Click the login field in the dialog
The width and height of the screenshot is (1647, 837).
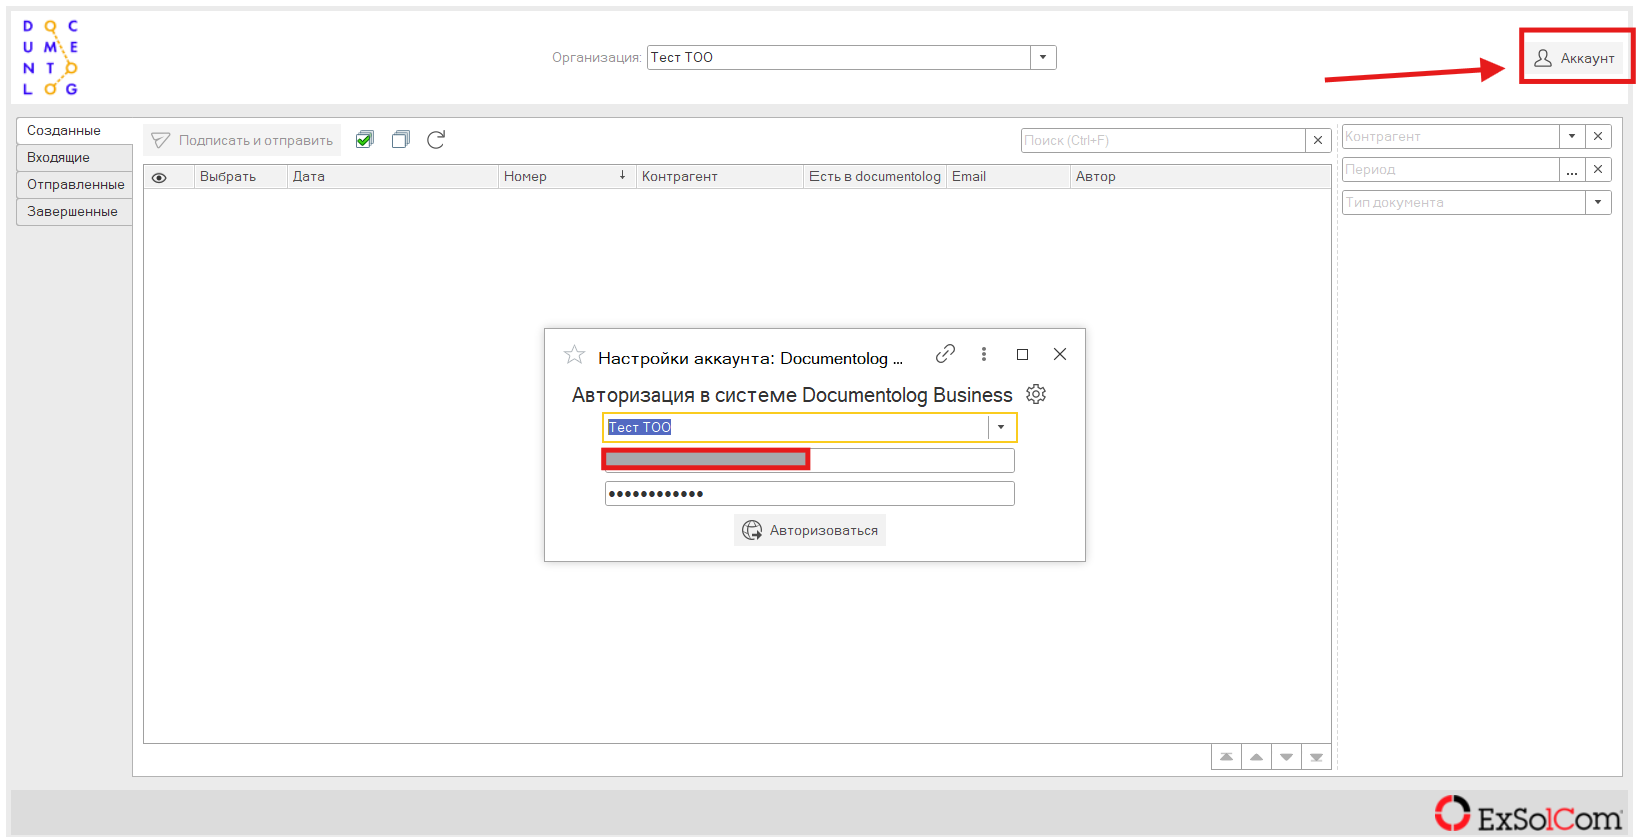(x=809, y=460)
